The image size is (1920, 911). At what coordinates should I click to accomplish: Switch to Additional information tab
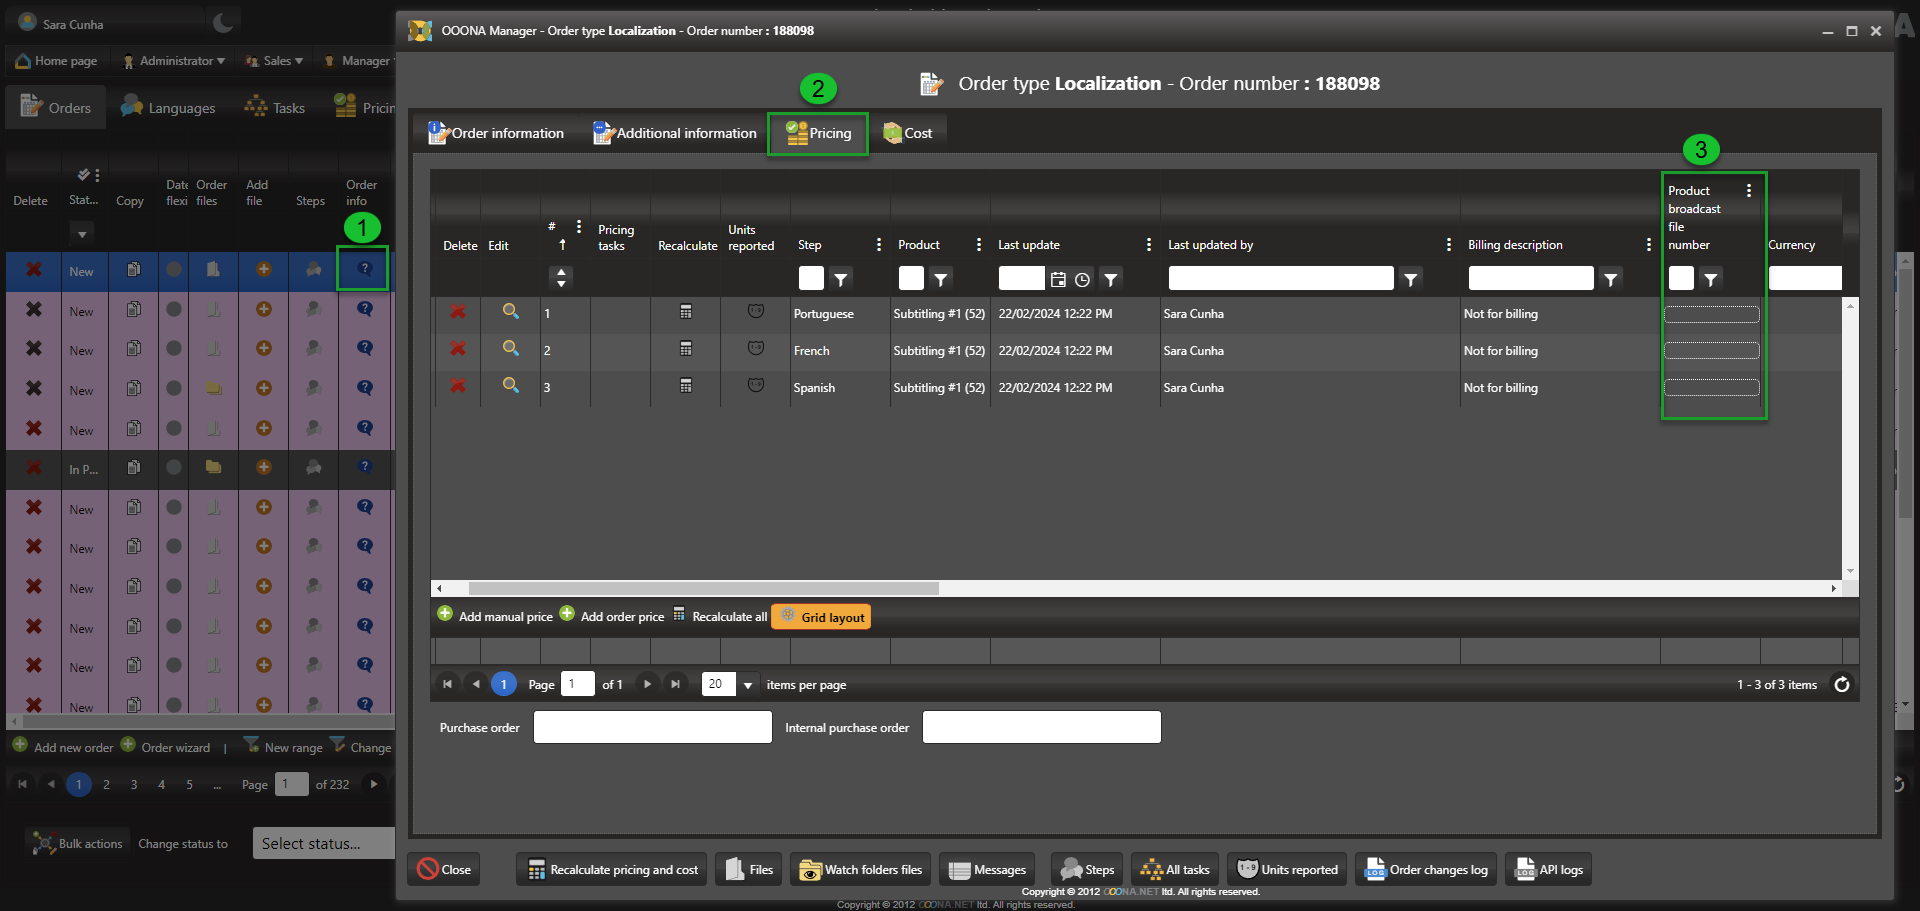[675, 133]
